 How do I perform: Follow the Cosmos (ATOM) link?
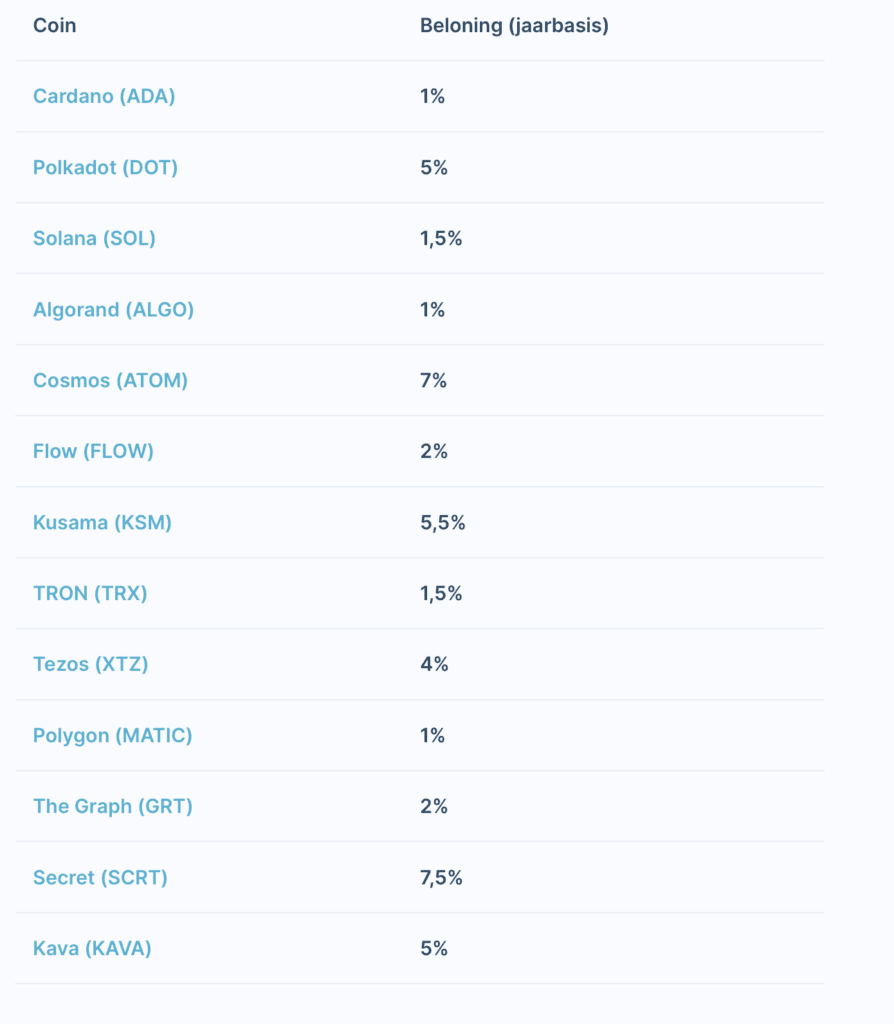click(x=110, y=380)
